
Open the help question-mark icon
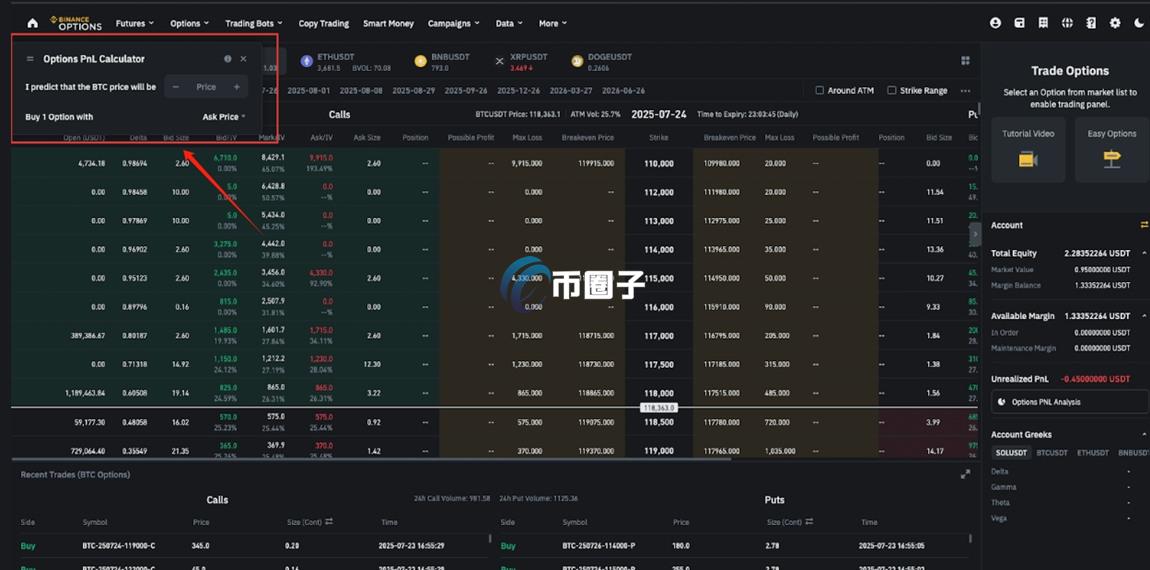click(1091, 23)
